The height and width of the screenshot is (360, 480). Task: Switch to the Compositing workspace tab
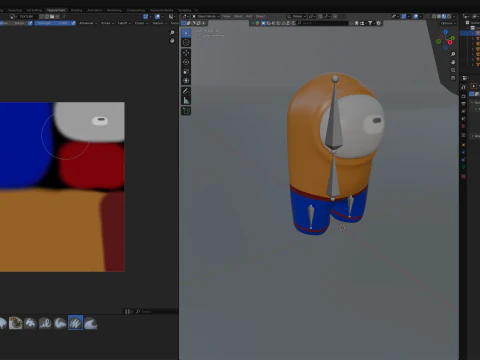point(136,10)
